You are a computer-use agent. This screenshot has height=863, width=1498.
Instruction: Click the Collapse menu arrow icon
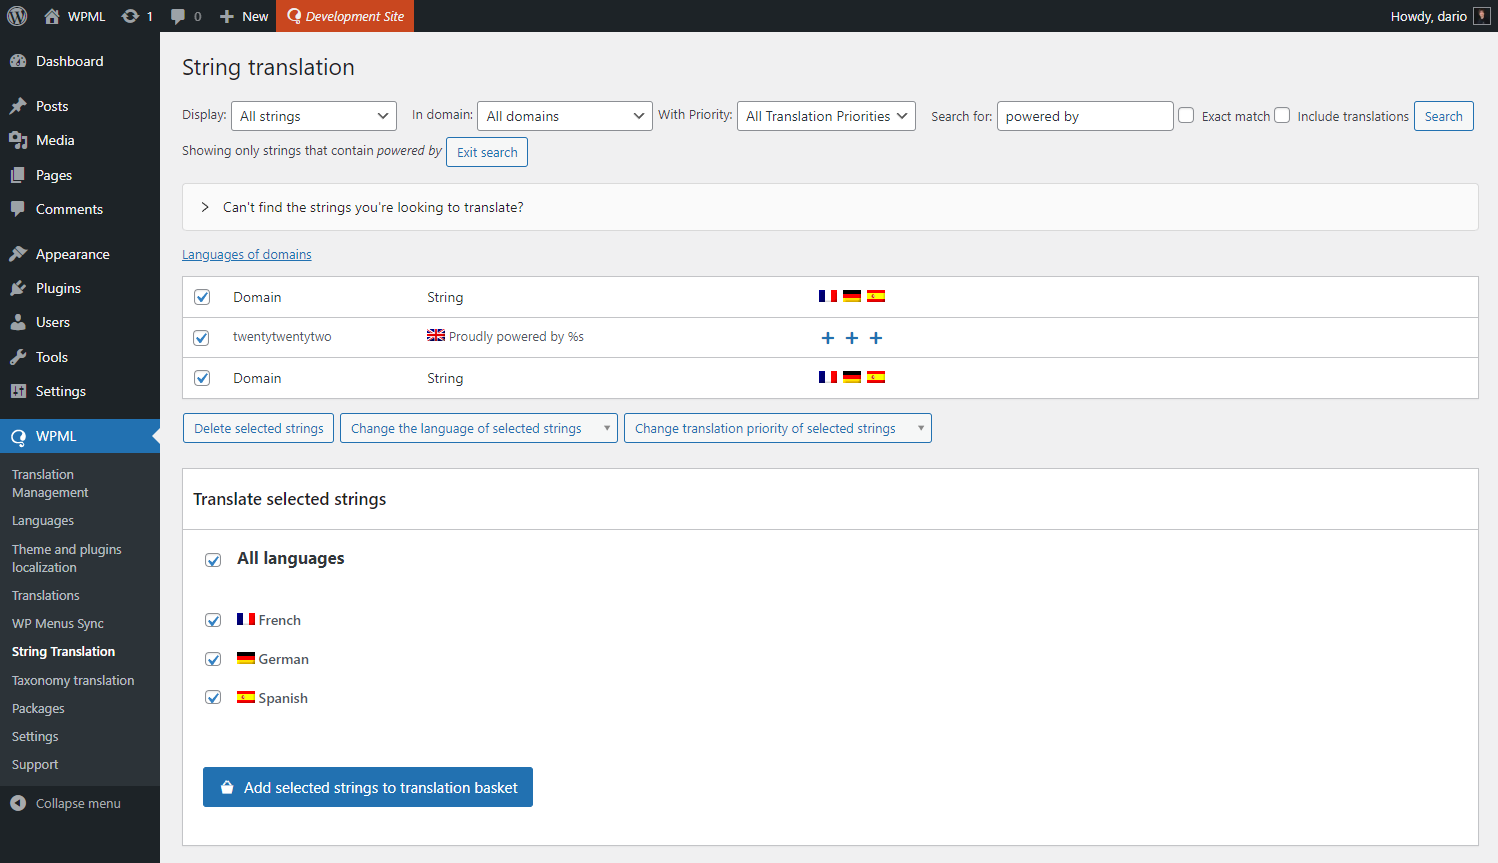[x=18, y=803]
